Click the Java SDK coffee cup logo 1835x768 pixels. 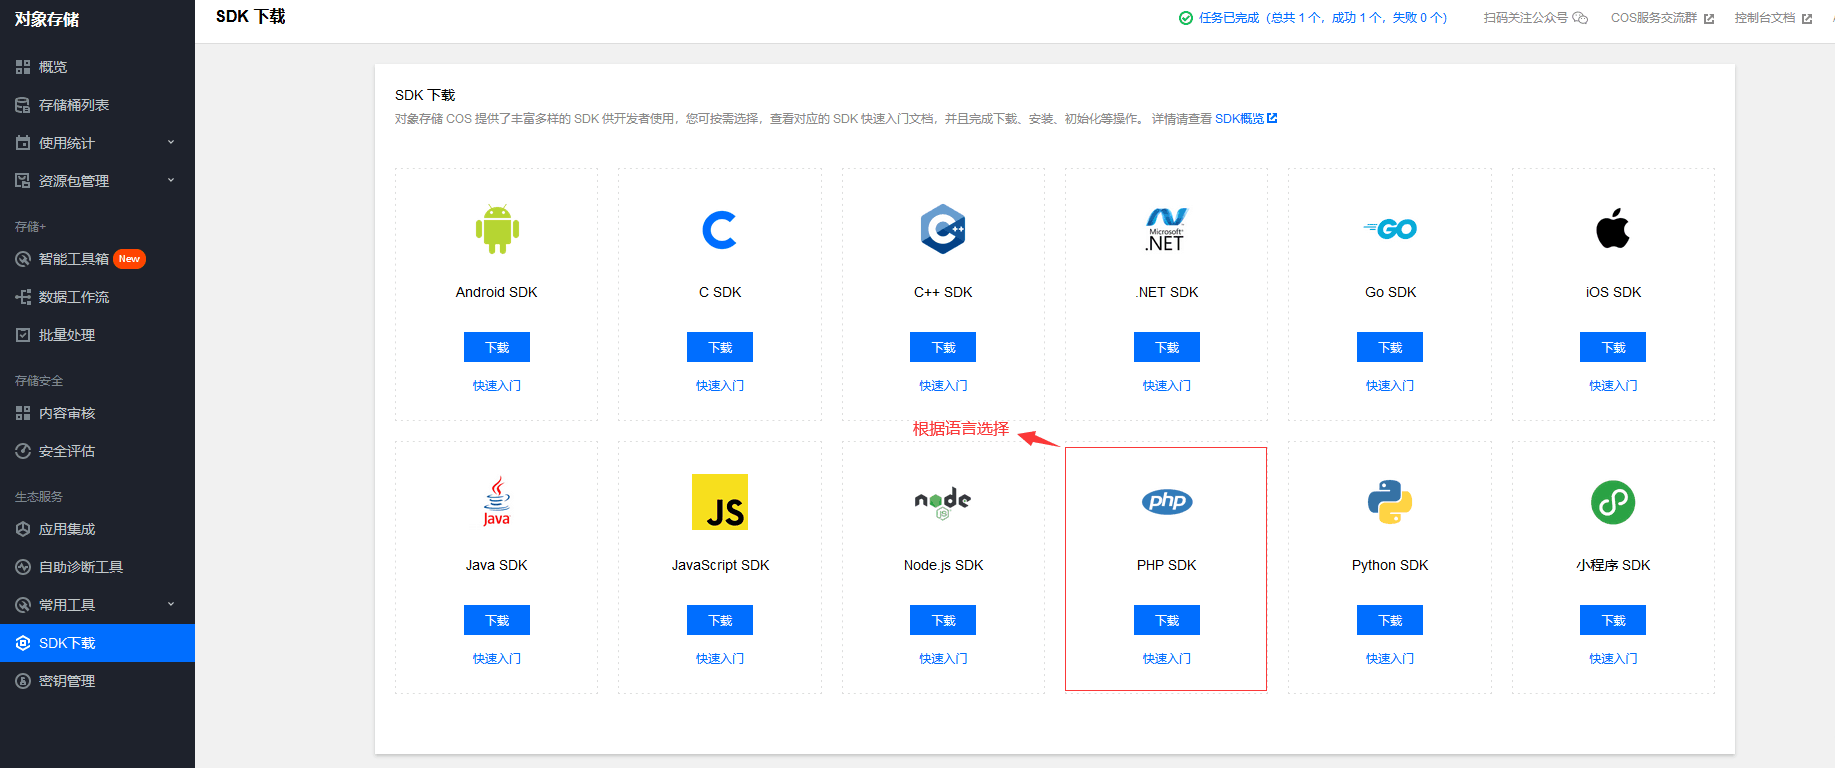[497, 501]
